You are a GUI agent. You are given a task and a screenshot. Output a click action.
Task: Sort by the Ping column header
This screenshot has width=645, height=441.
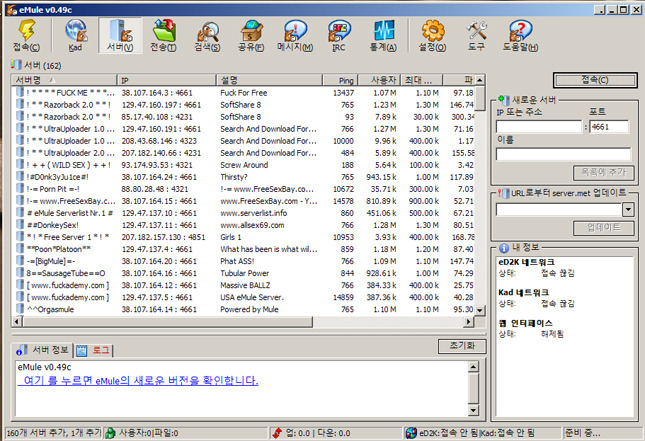[341, 80]
